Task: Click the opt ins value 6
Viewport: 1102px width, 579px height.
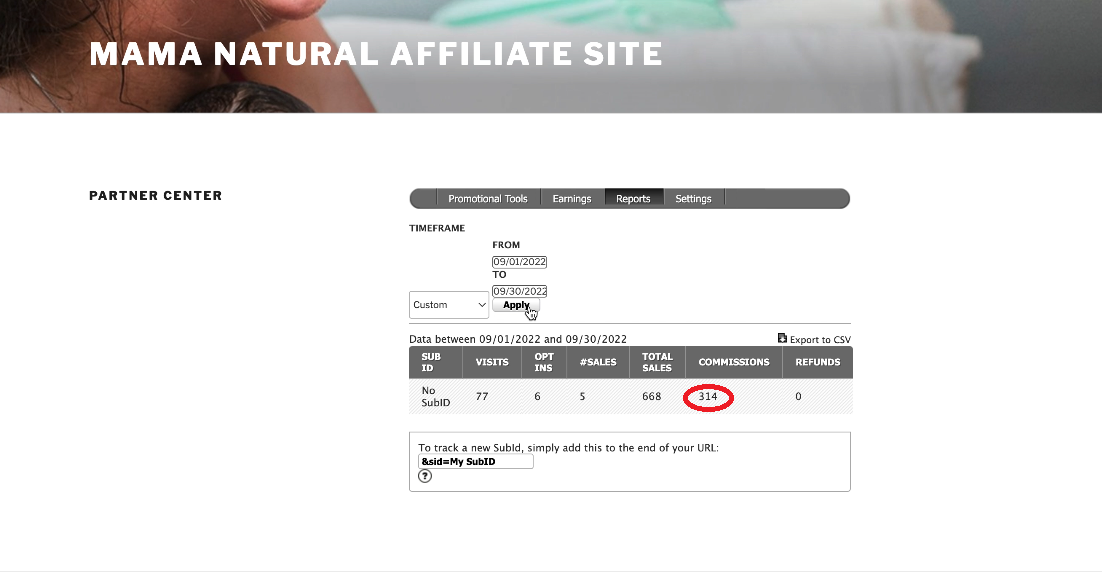Action: [x=538, y=396]
